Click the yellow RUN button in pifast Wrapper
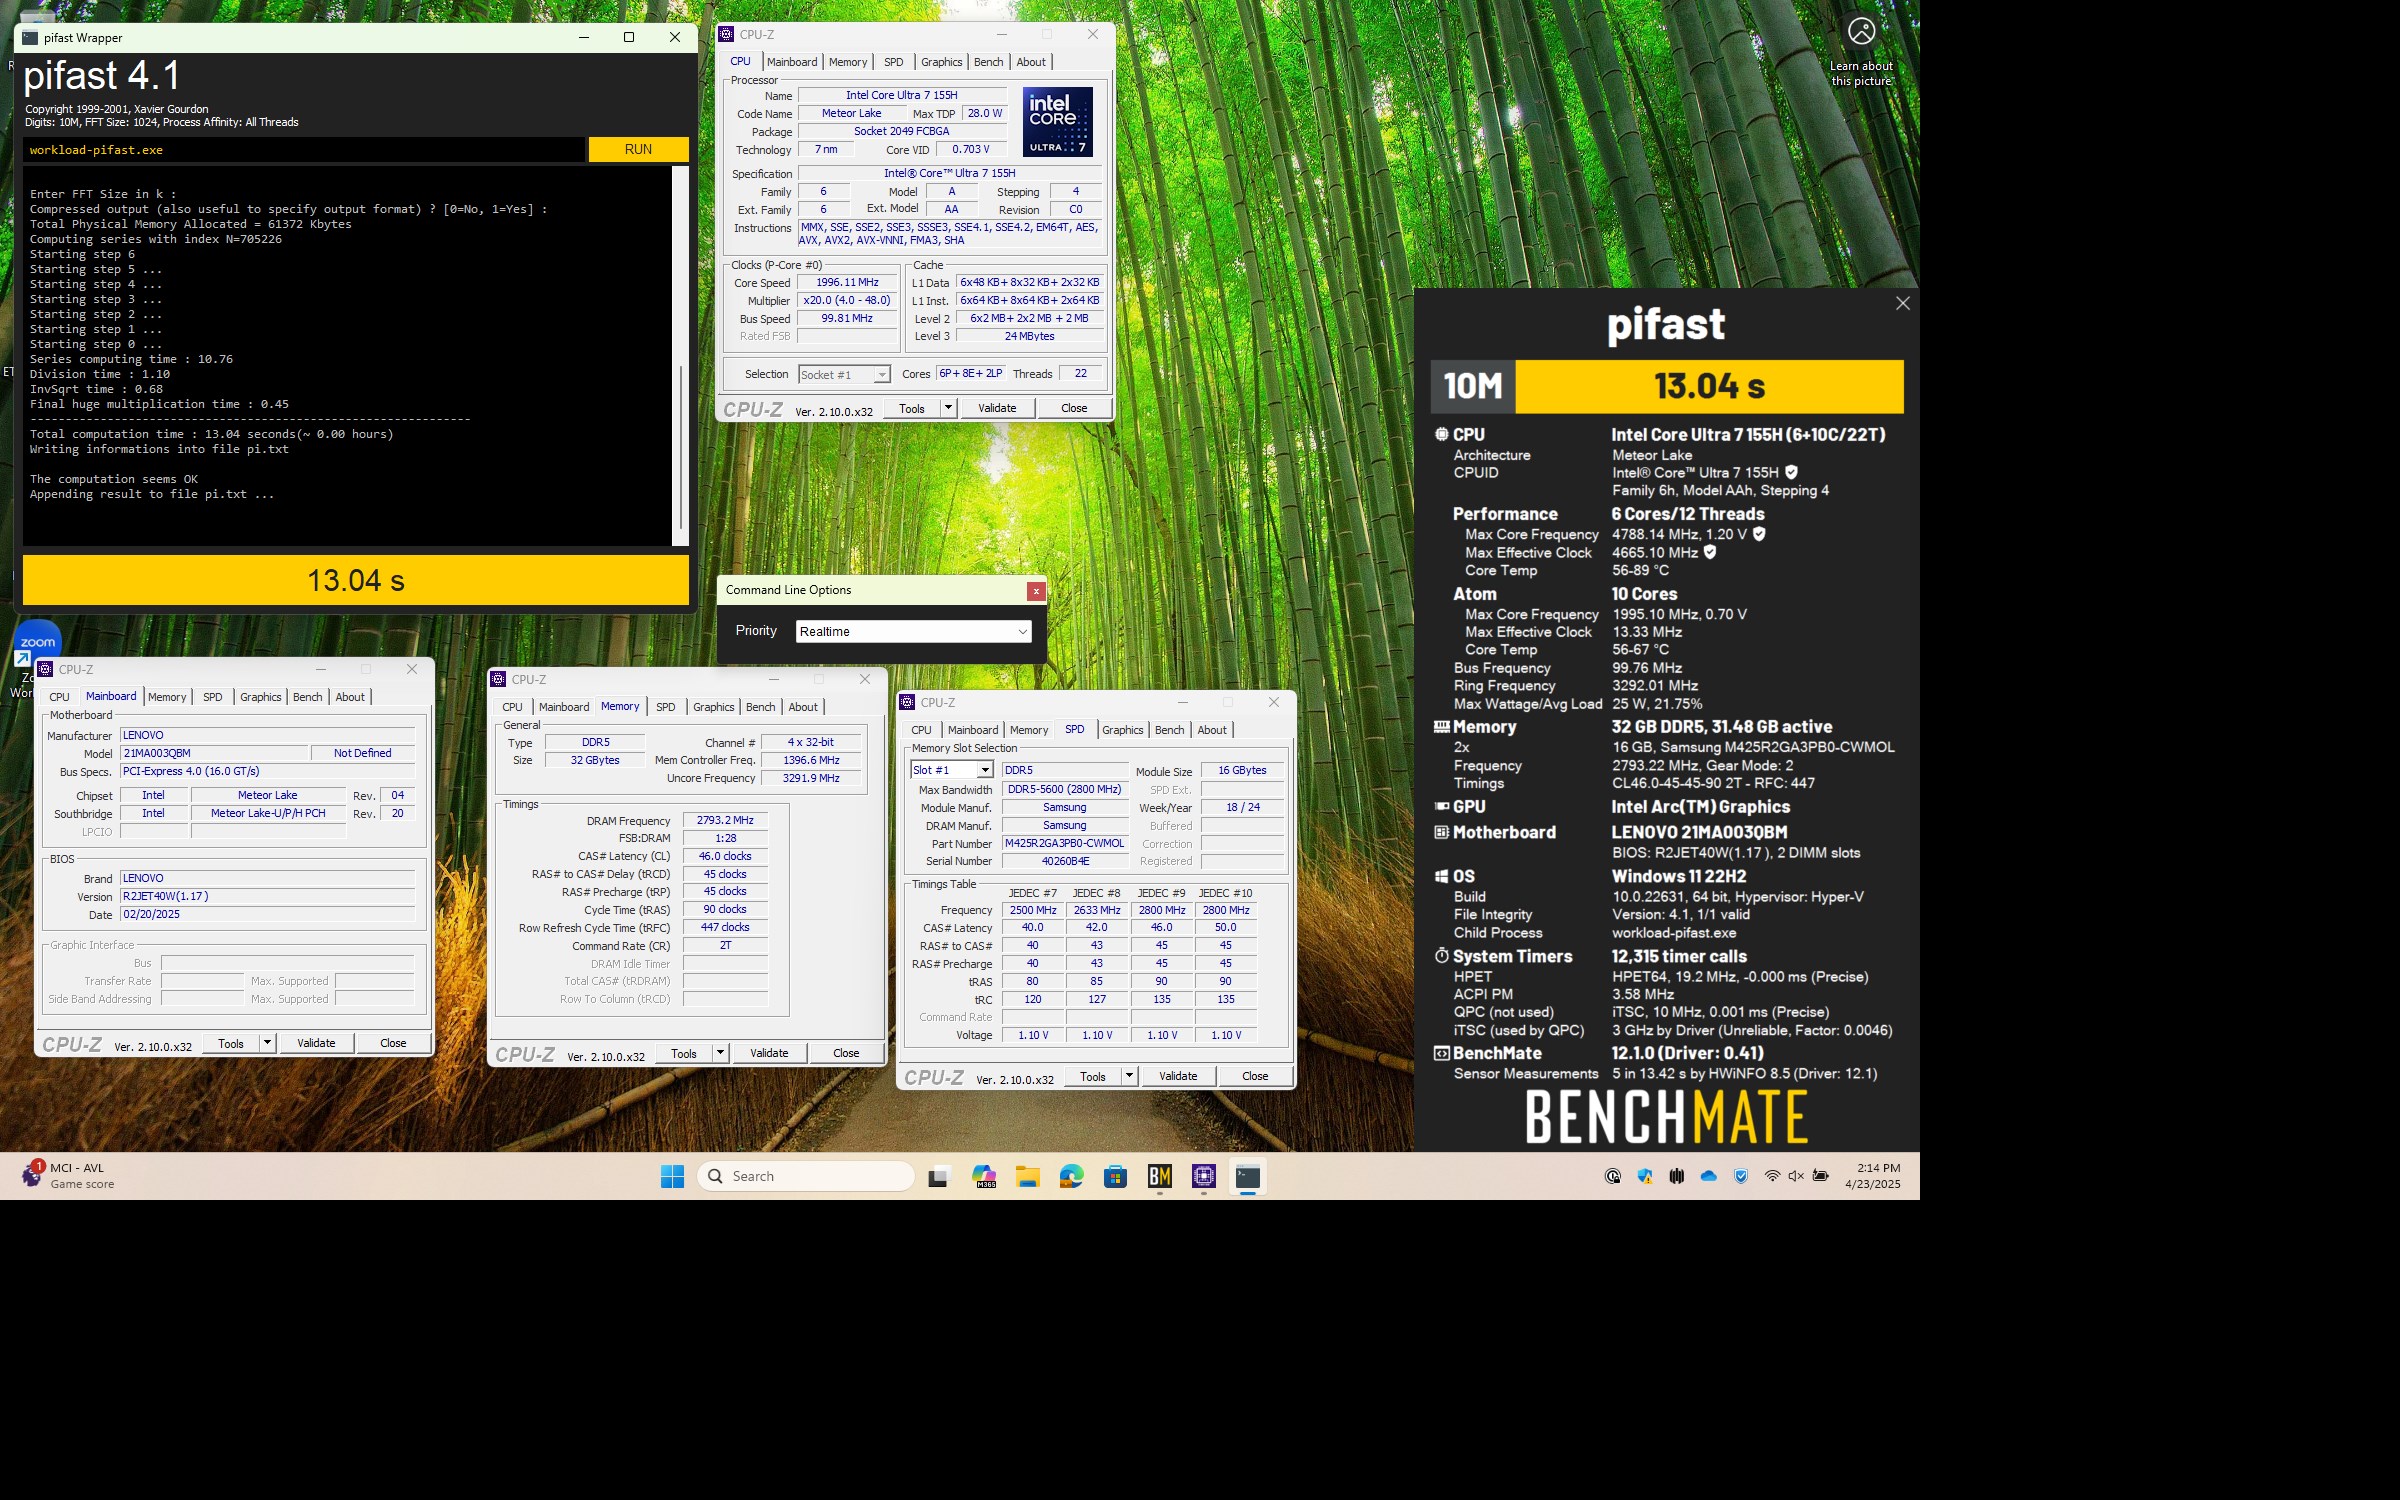2400x1500 pixels. tap(638, 149)
